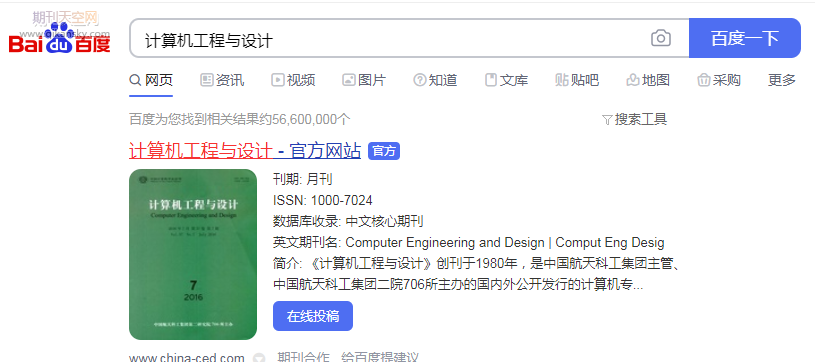Click the 在线投稿 button

313,316
